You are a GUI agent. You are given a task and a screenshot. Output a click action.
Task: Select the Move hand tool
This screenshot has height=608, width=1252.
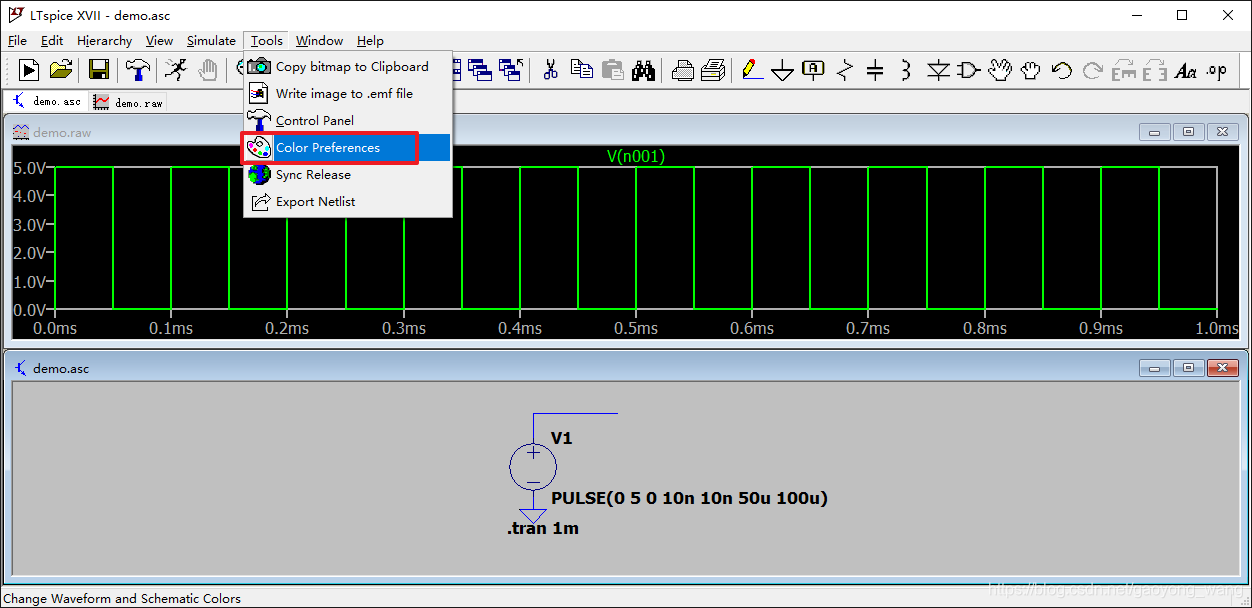pyautogui.click(x=1000, y=69)
